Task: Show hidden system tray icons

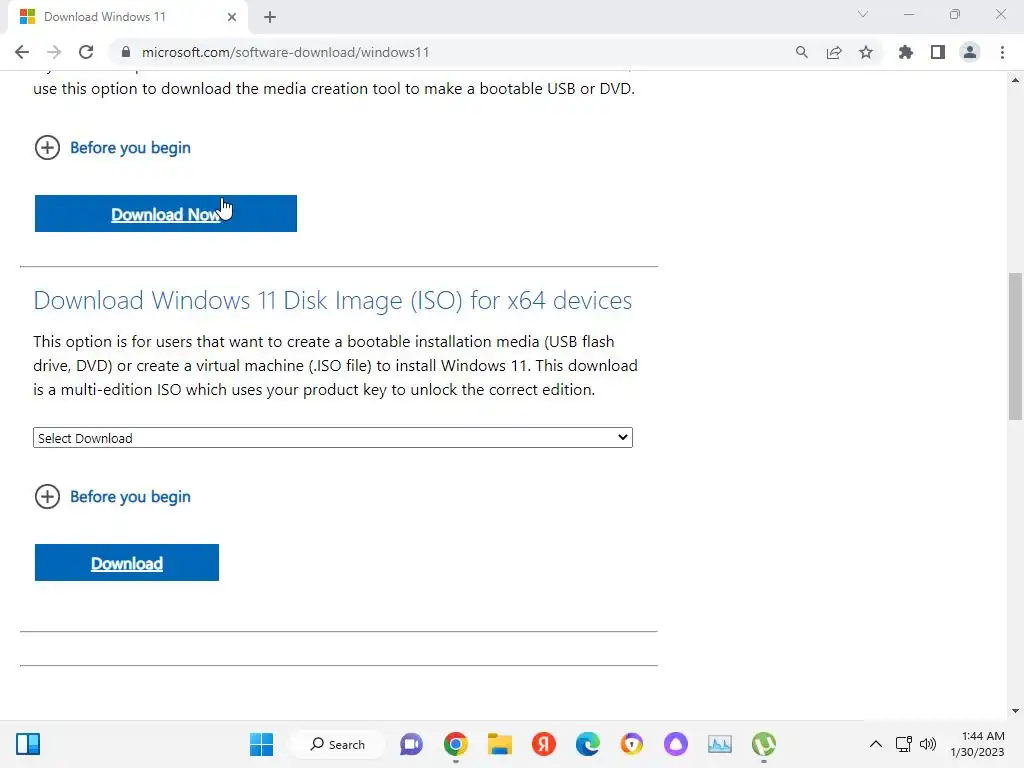Action: [x=876, y=744]
